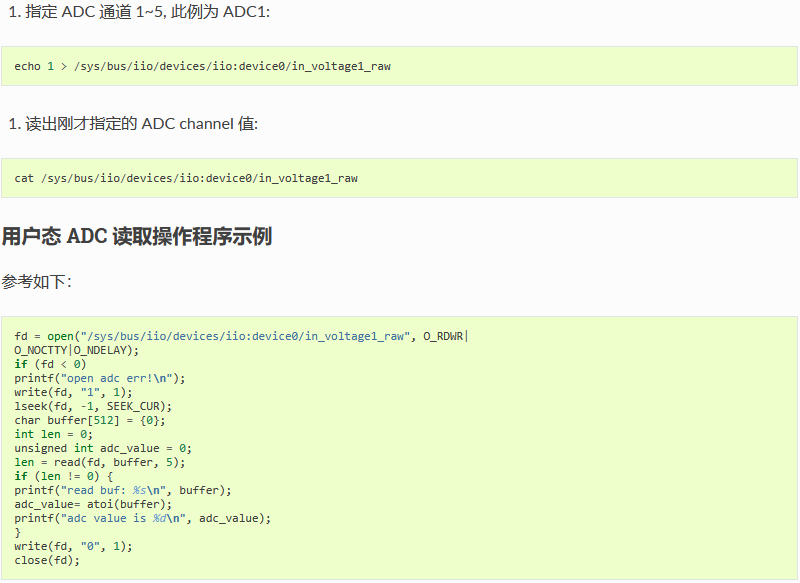
Task: Click the printf read buf line
Action: 122,490
